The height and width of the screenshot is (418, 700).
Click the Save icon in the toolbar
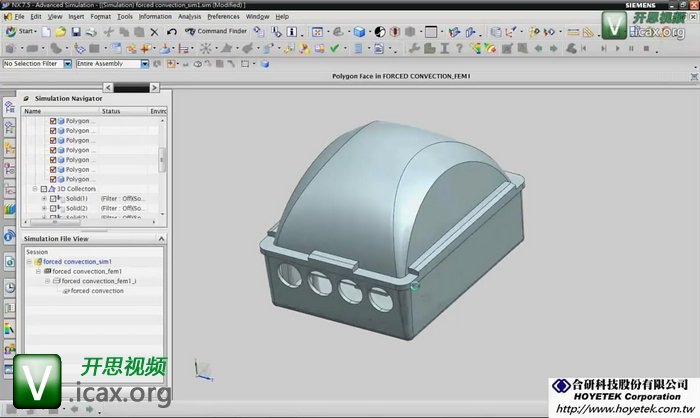(x=74, y=32)
